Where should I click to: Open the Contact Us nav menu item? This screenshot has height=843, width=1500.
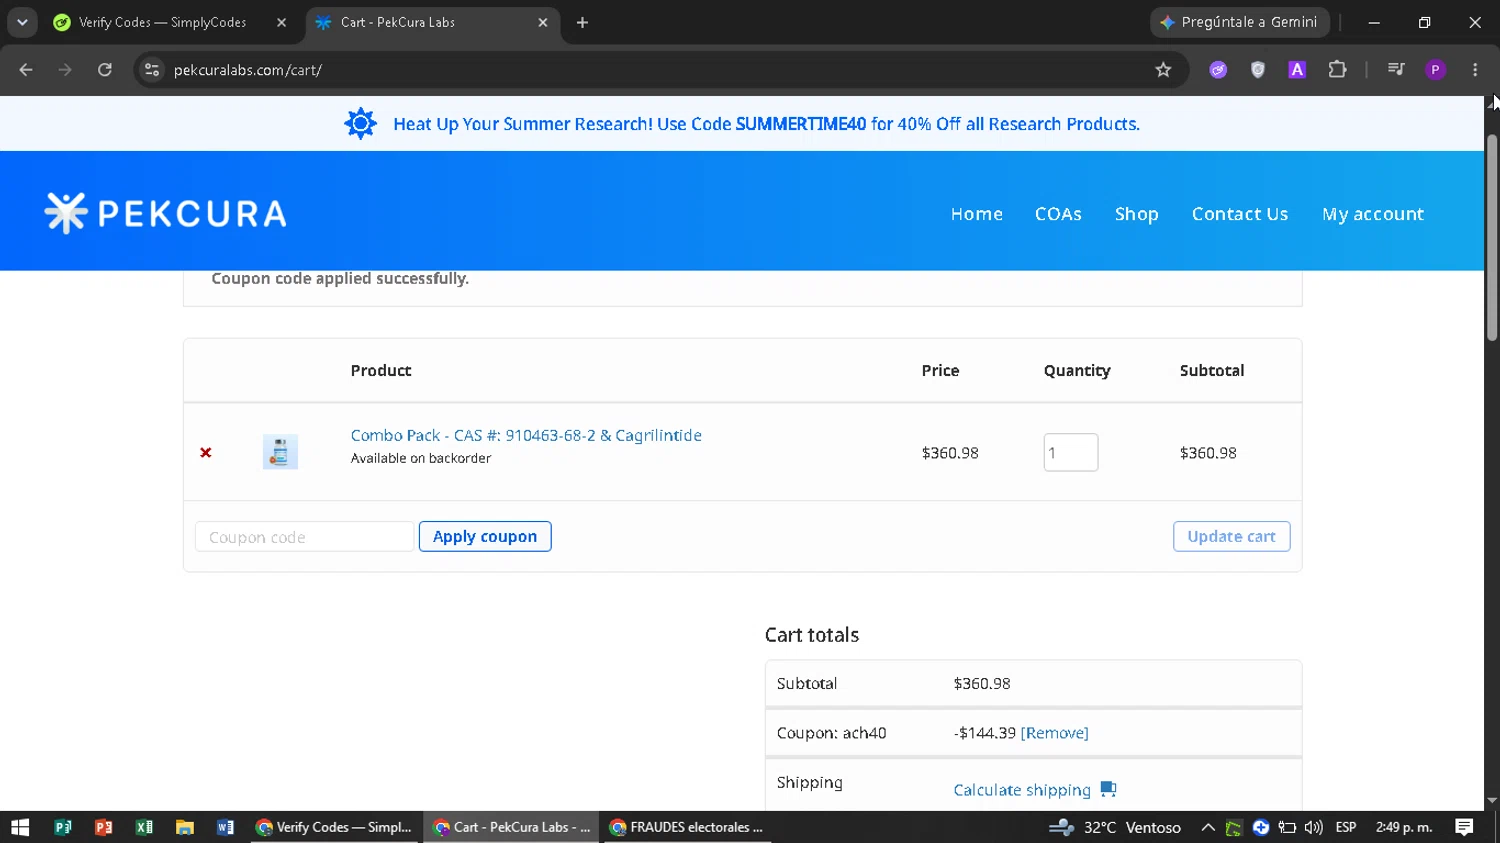pos(1240,214)
